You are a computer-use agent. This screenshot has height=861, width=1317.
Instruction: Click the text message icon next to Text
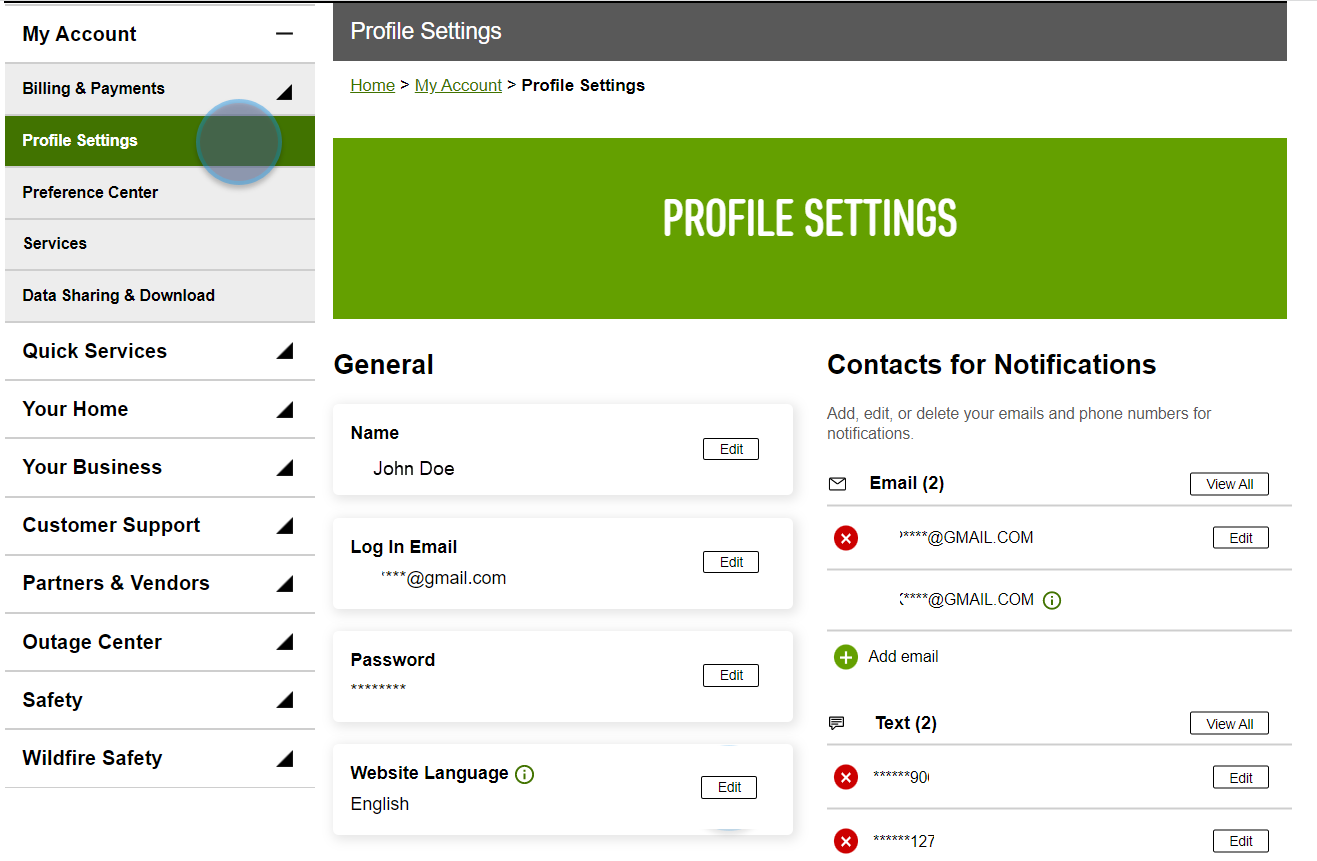pos(838,723)
